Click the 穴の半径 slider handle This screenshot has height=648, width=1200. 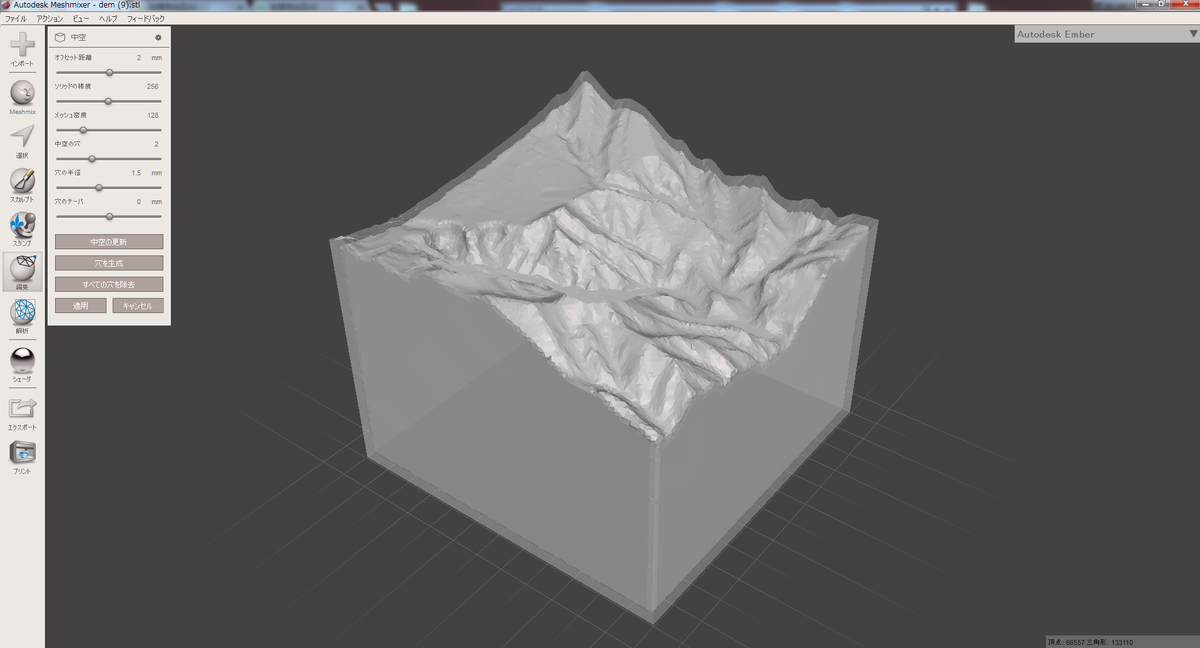pos(98,187)
